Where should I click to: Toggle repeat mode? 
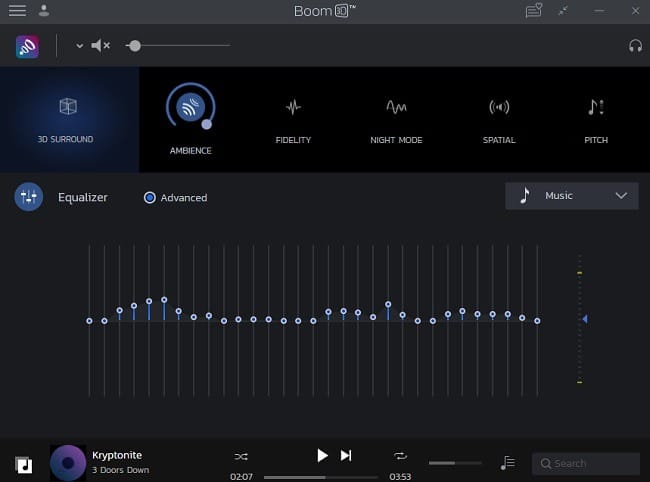[x=400, y=456]
